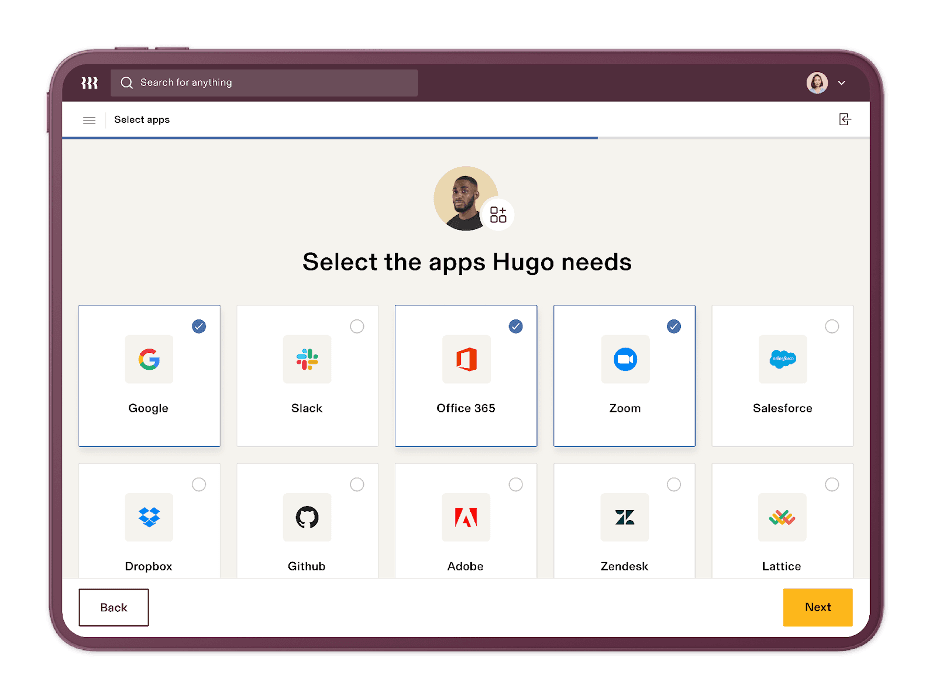Image resolution: width=936 pixels, height=686 pixels.
Task: Open the hamburger navigation menu
Action: [88, 119]
